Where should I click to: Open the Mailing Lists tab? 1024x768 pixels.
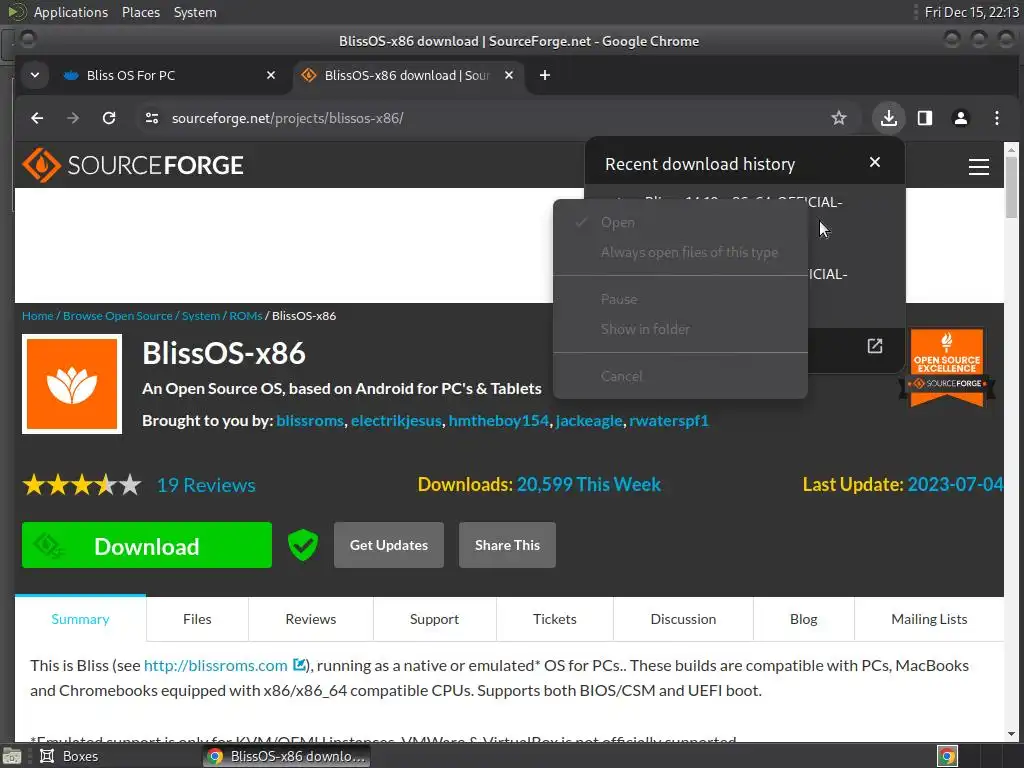click(929, 619)
